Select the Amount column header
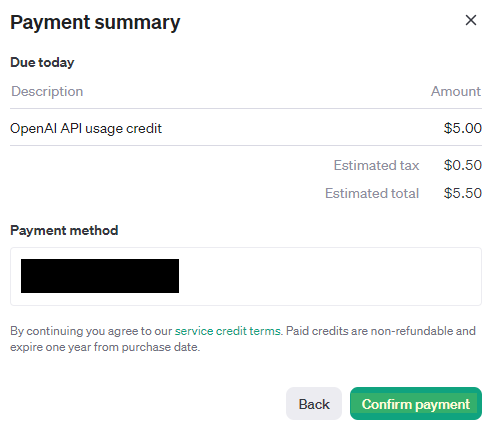This screenshot has width=497, height=435. (x=456, y=91)
